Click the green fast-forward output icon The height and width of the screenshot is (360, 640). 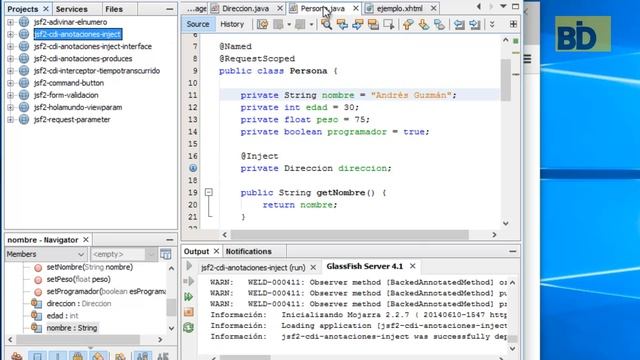tap(189, 297)
